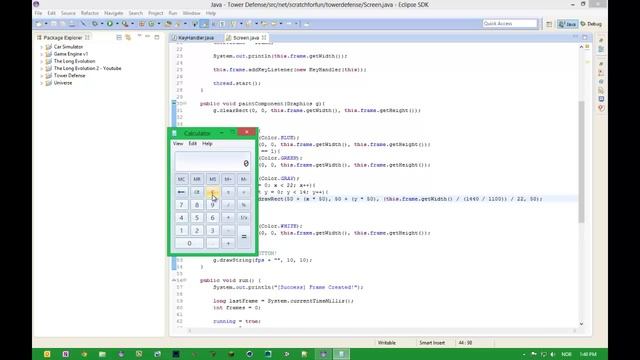
Task: Click the editor vertical scrollbar thumb
Action: pyautogui.click(x=581, y=161)
